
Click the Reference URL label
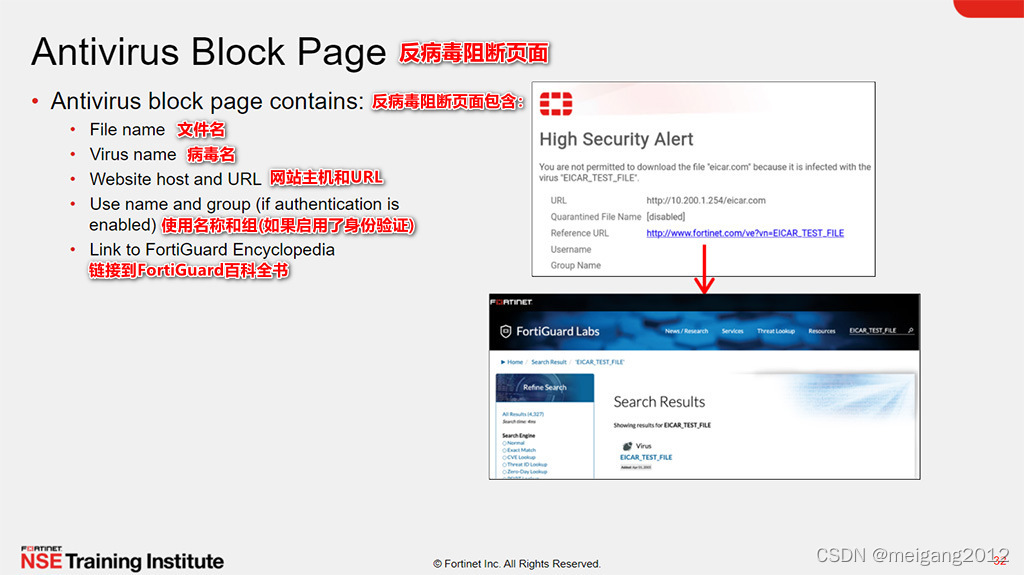pyautogui.click(x=579, y=233)
